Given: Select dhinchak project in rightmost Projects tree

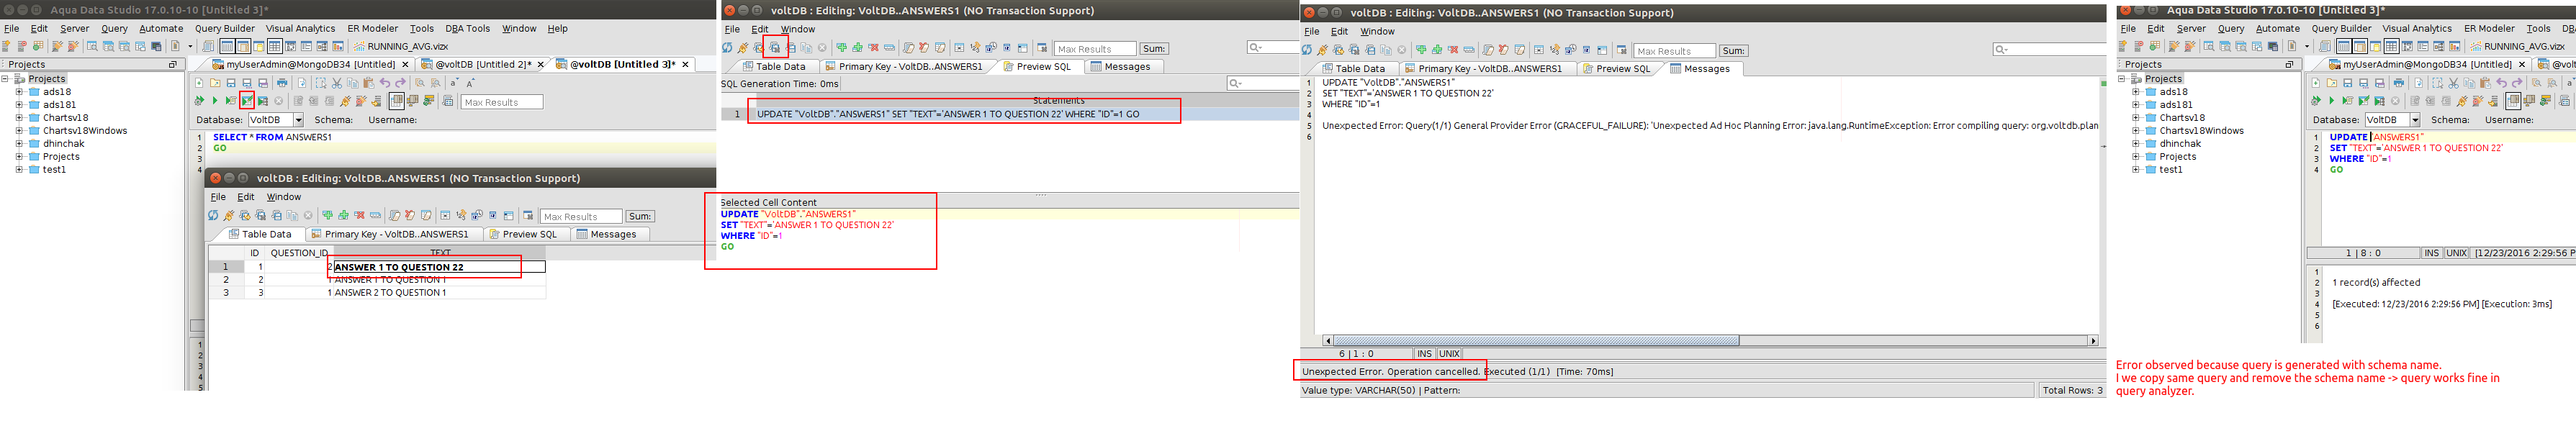Looking at the screenshot, I should pyautogui.click(x=2180, y=144).
